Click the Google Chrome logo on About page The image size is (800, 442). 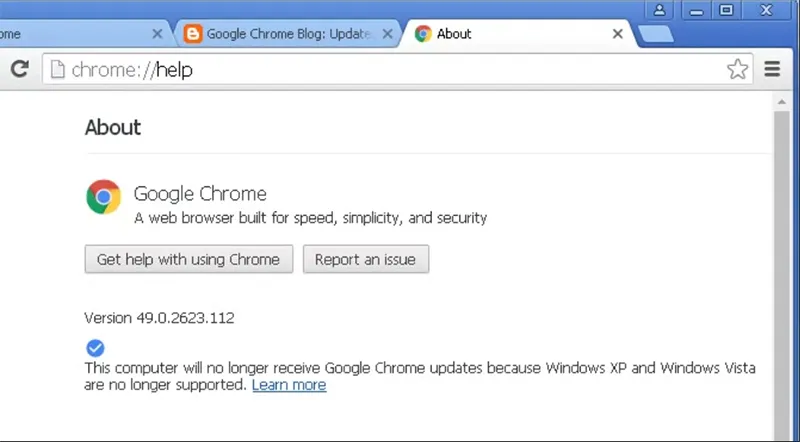pos(103,197)
